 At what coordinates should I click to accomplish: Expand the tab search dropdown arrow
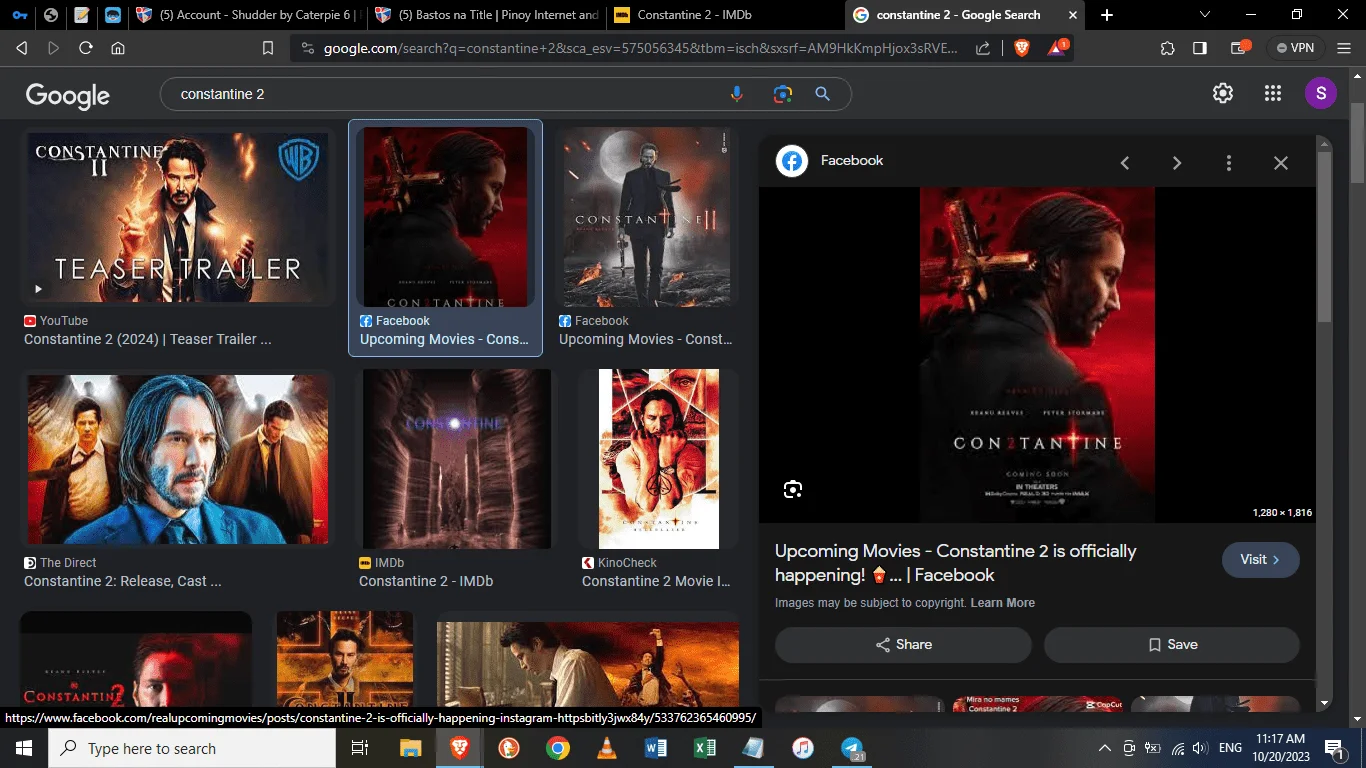(1204, 15)
